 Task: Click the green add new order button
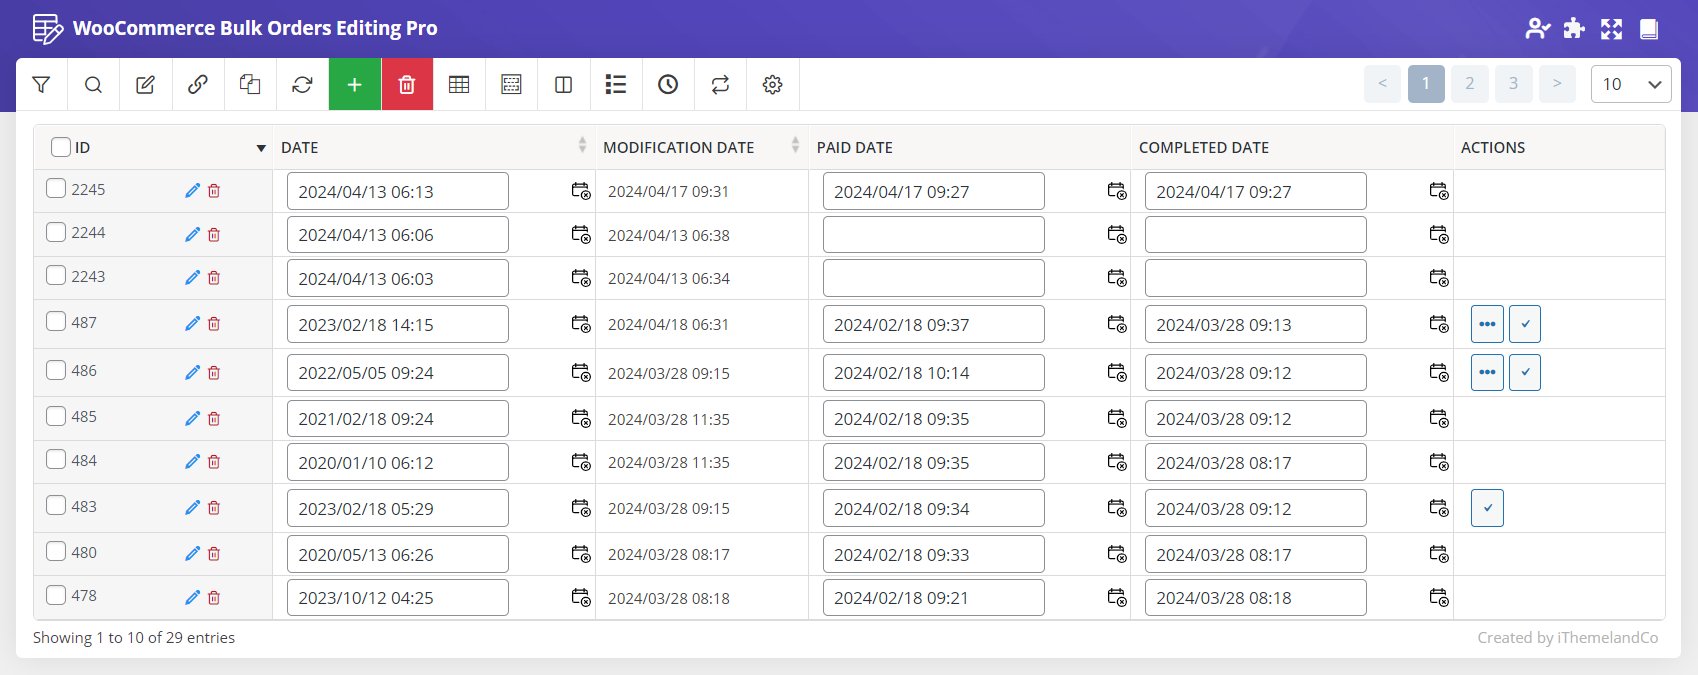354,85
